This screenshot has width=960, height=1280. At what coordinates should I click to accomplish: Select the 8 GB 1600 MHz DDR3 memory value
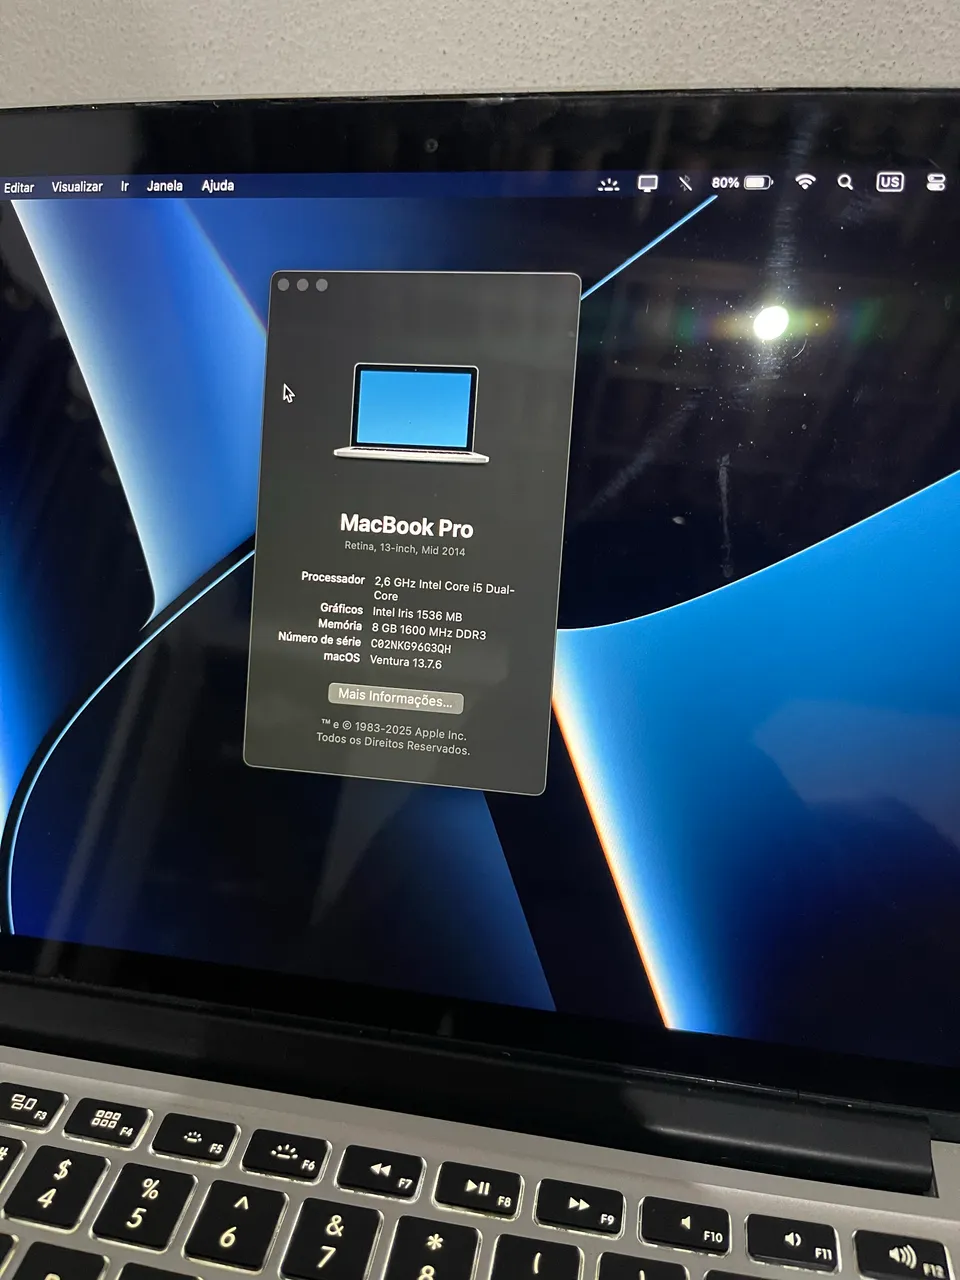click(428, 631)
